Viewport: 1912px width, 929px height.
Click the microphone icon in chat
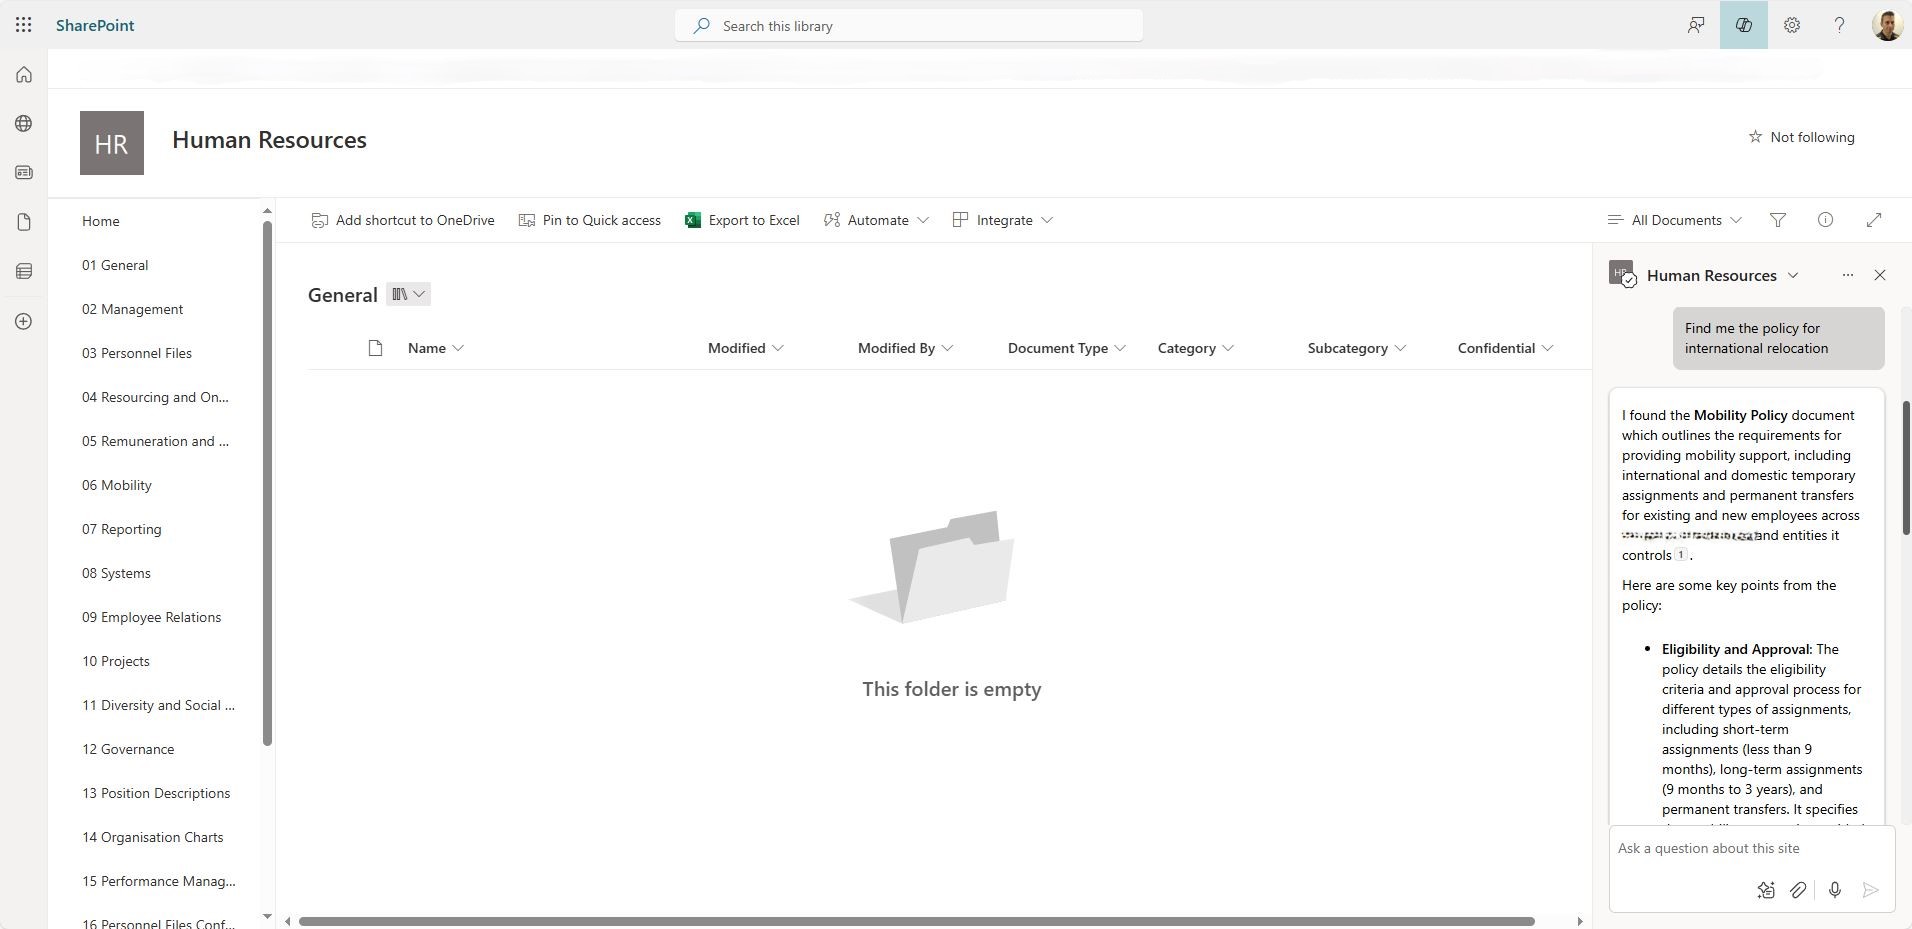point(1834,890)
